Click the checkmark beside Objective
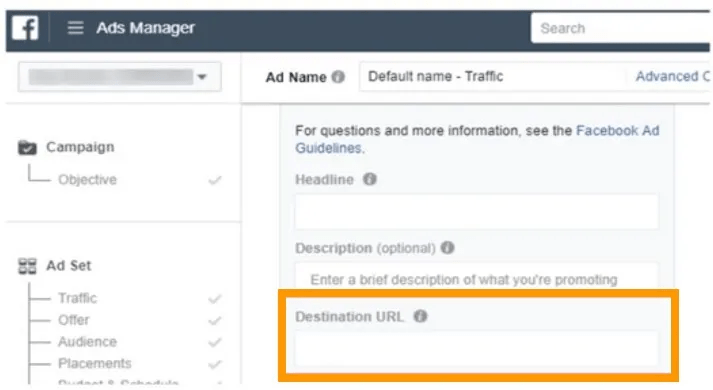 click(215, 180)
